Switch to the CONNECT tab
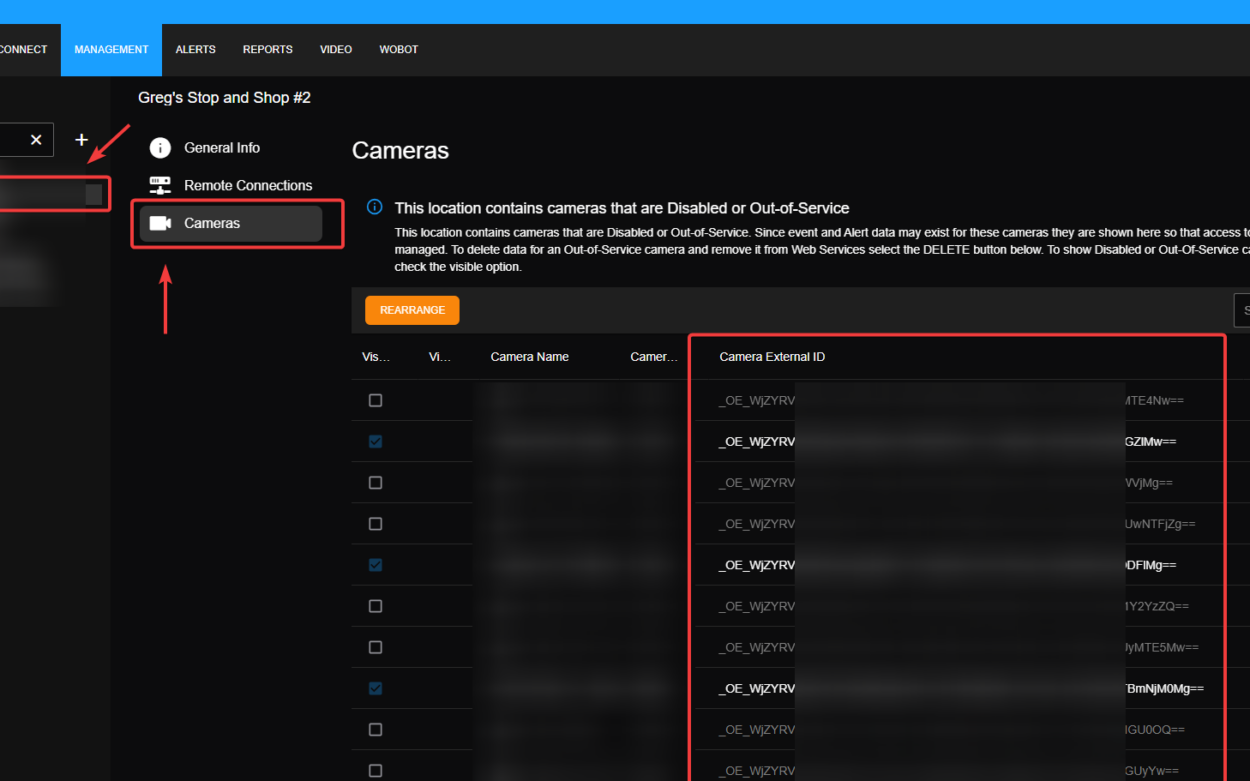This screenshot has height=781, width=1250. [x=24, y=49]
